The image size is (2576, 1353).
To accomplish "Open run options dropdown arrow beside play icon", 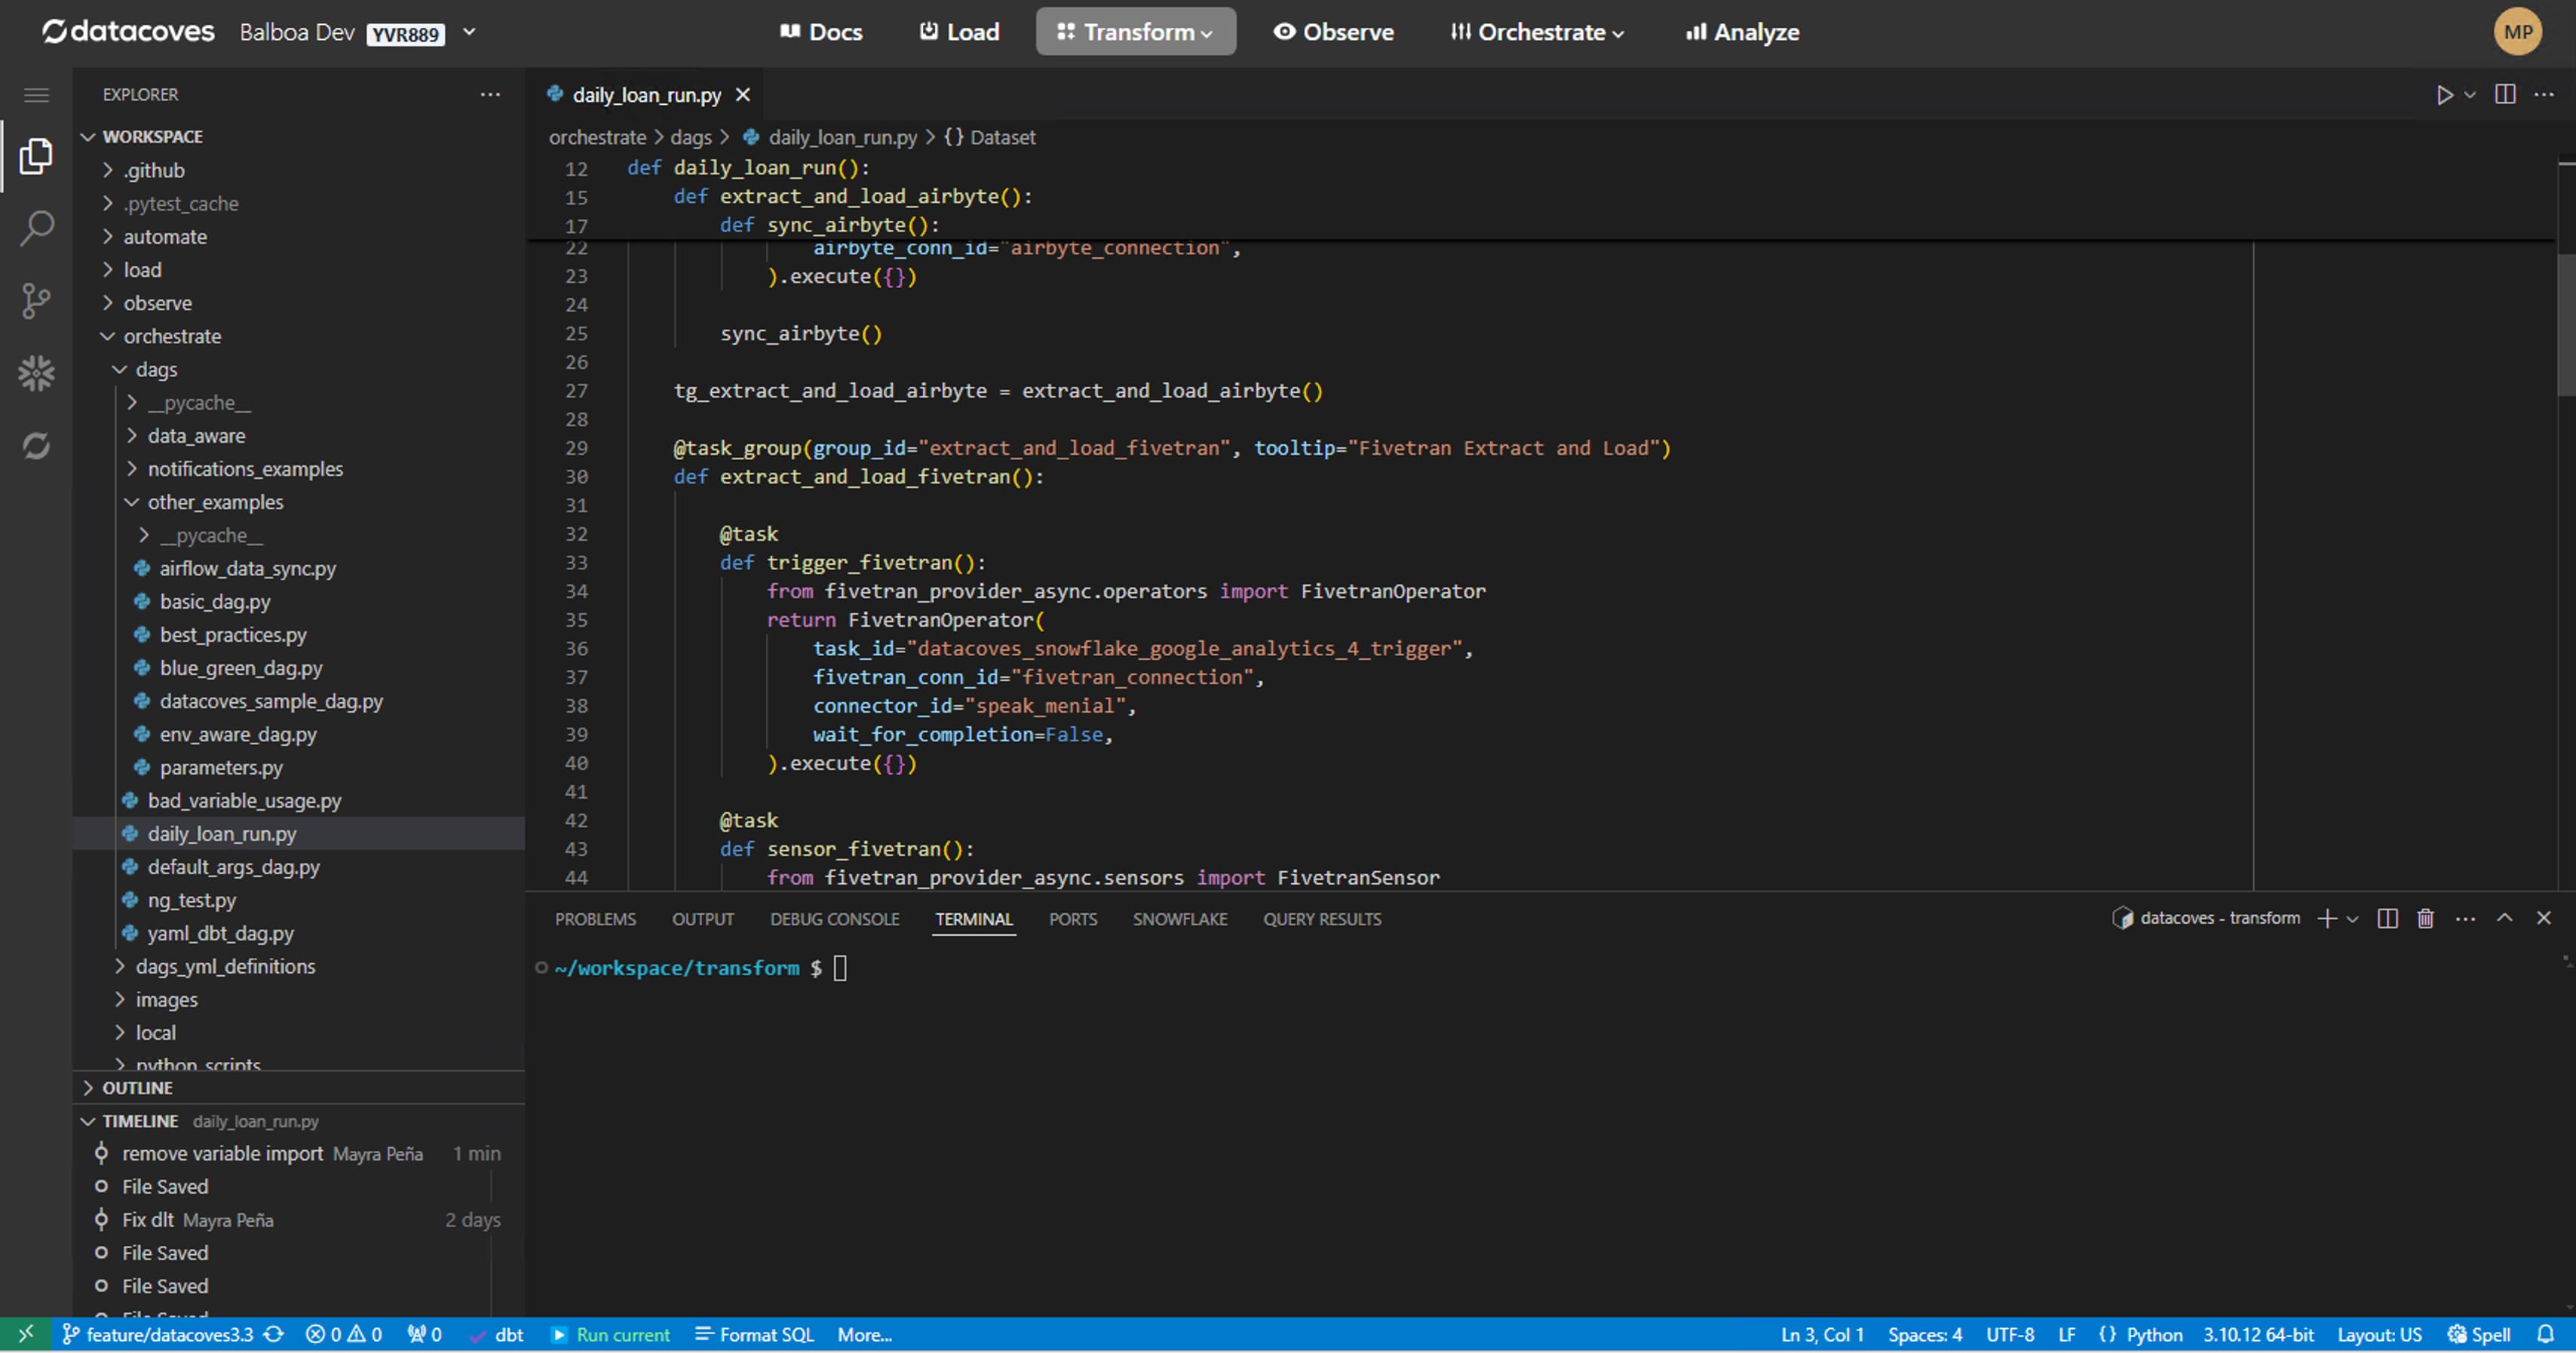I will point(2470,95).
